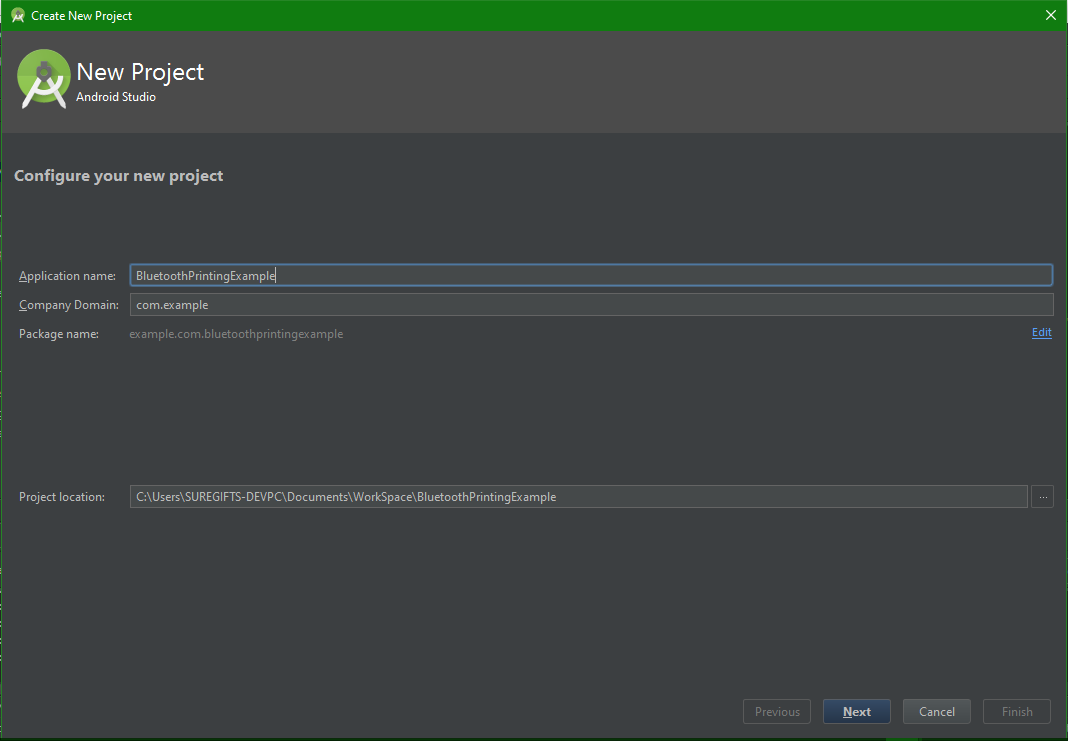1068x741 pixels.
Task: Click the Project location label
Action: 61,496
